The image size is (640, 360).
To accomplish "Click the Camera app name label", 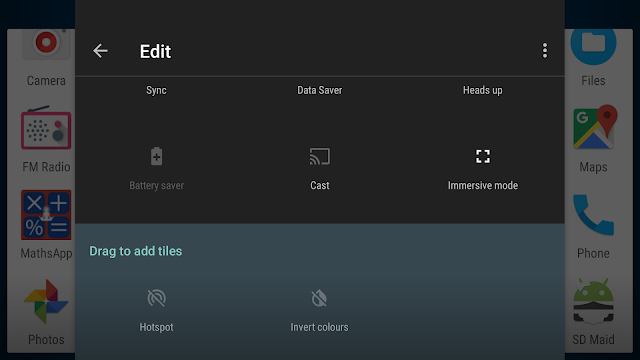I will pyautogui.click(x=46, y=81).
